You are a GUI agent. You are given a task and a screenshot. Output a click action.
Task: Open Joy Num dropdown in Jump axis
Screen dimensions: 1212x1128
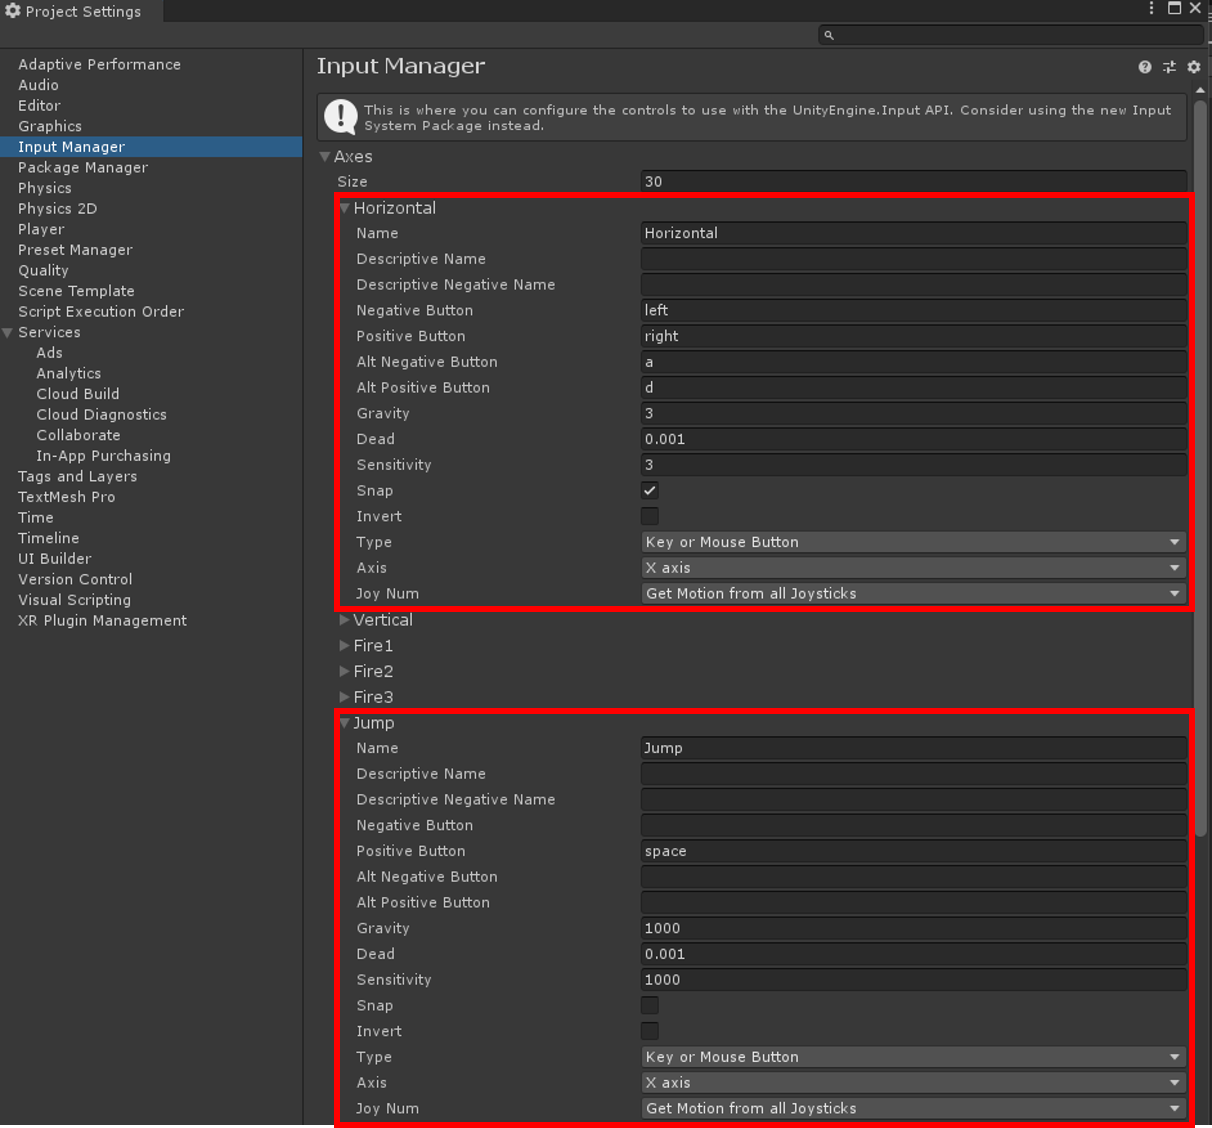914,1109
